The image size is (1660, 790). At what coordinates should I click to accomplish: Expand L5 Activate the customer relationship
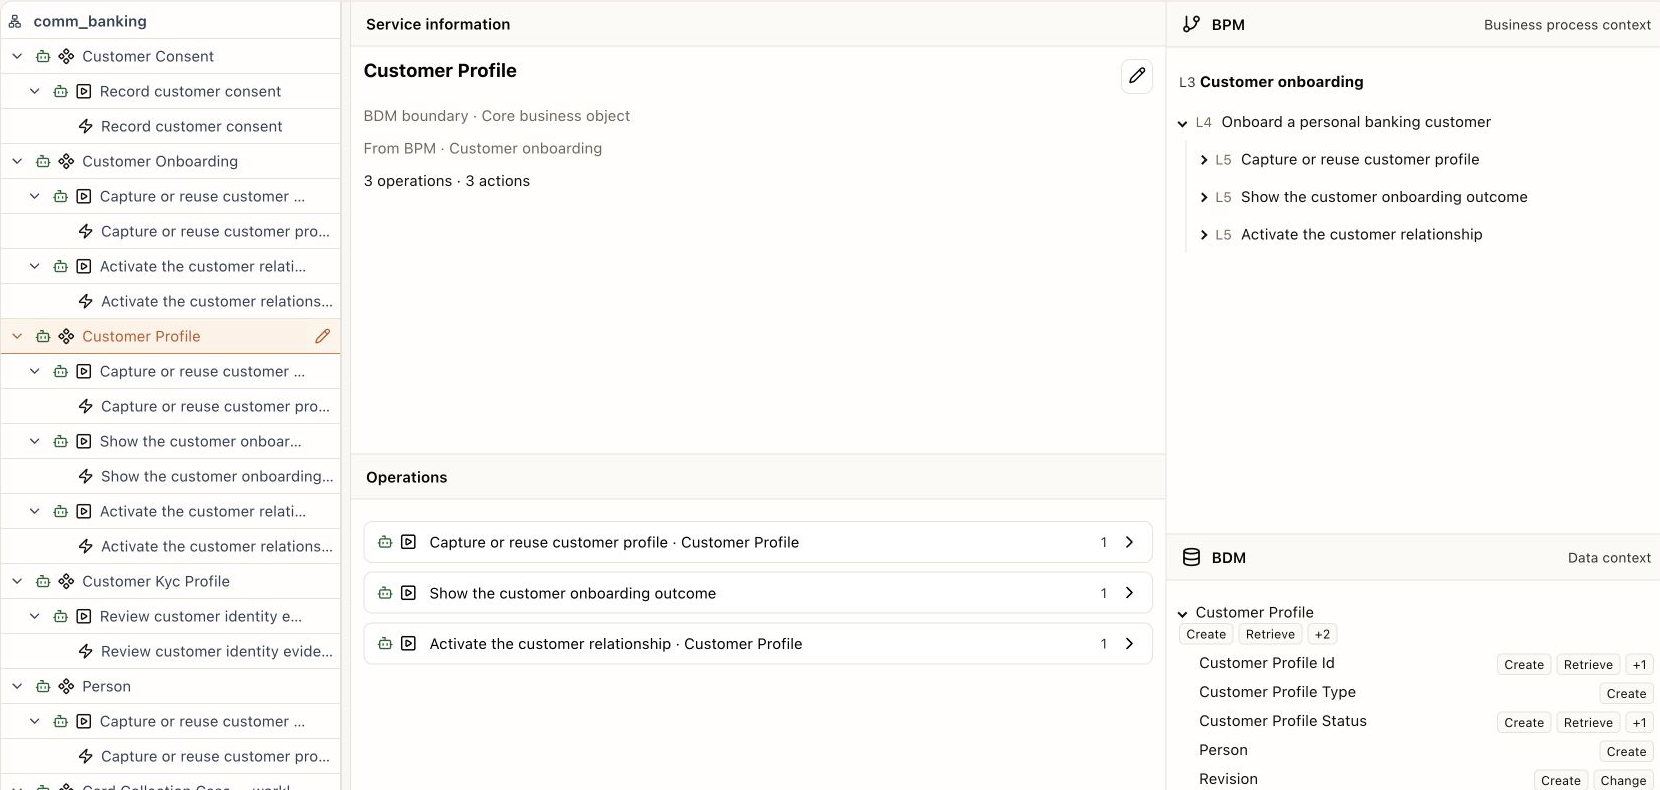[x=1204, y=235]
